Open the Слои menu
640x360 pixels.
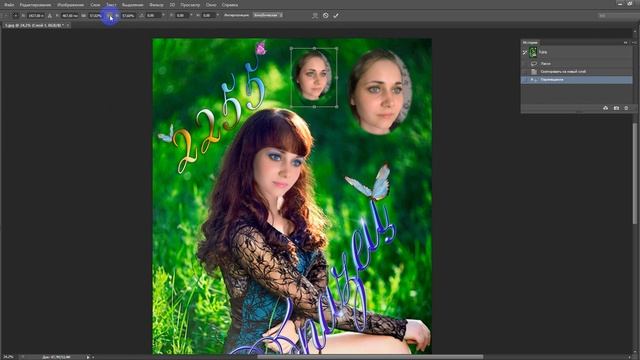click(95, 5)
